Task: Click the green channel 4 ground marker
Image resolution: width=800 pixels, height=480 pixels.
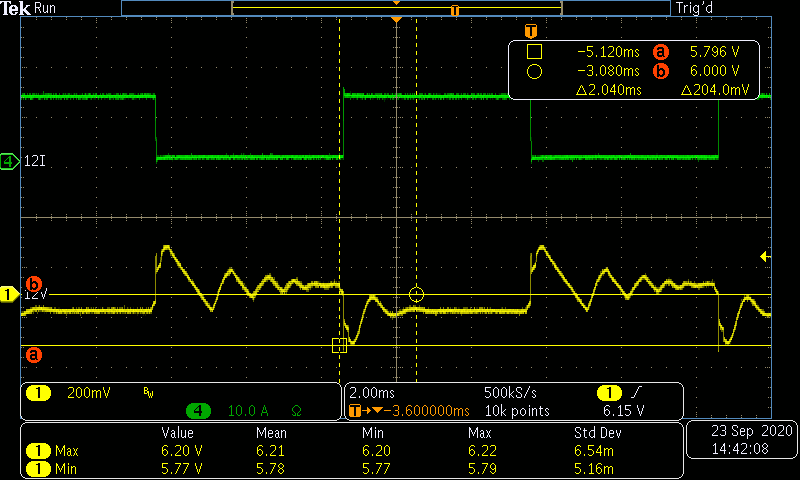Action: (9, 161)
